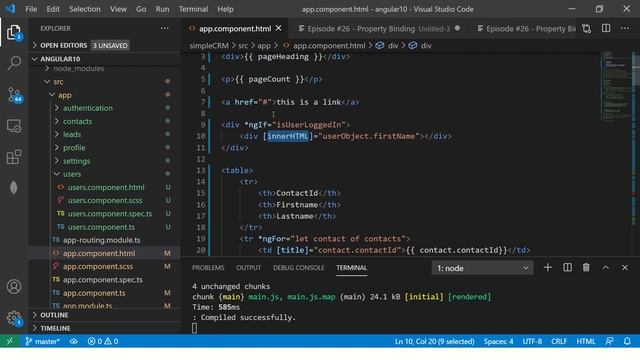The width and height of the screenshot is (640, 360).
Task: Click the remote window indicator in status bar
Action: coord(9,341)
